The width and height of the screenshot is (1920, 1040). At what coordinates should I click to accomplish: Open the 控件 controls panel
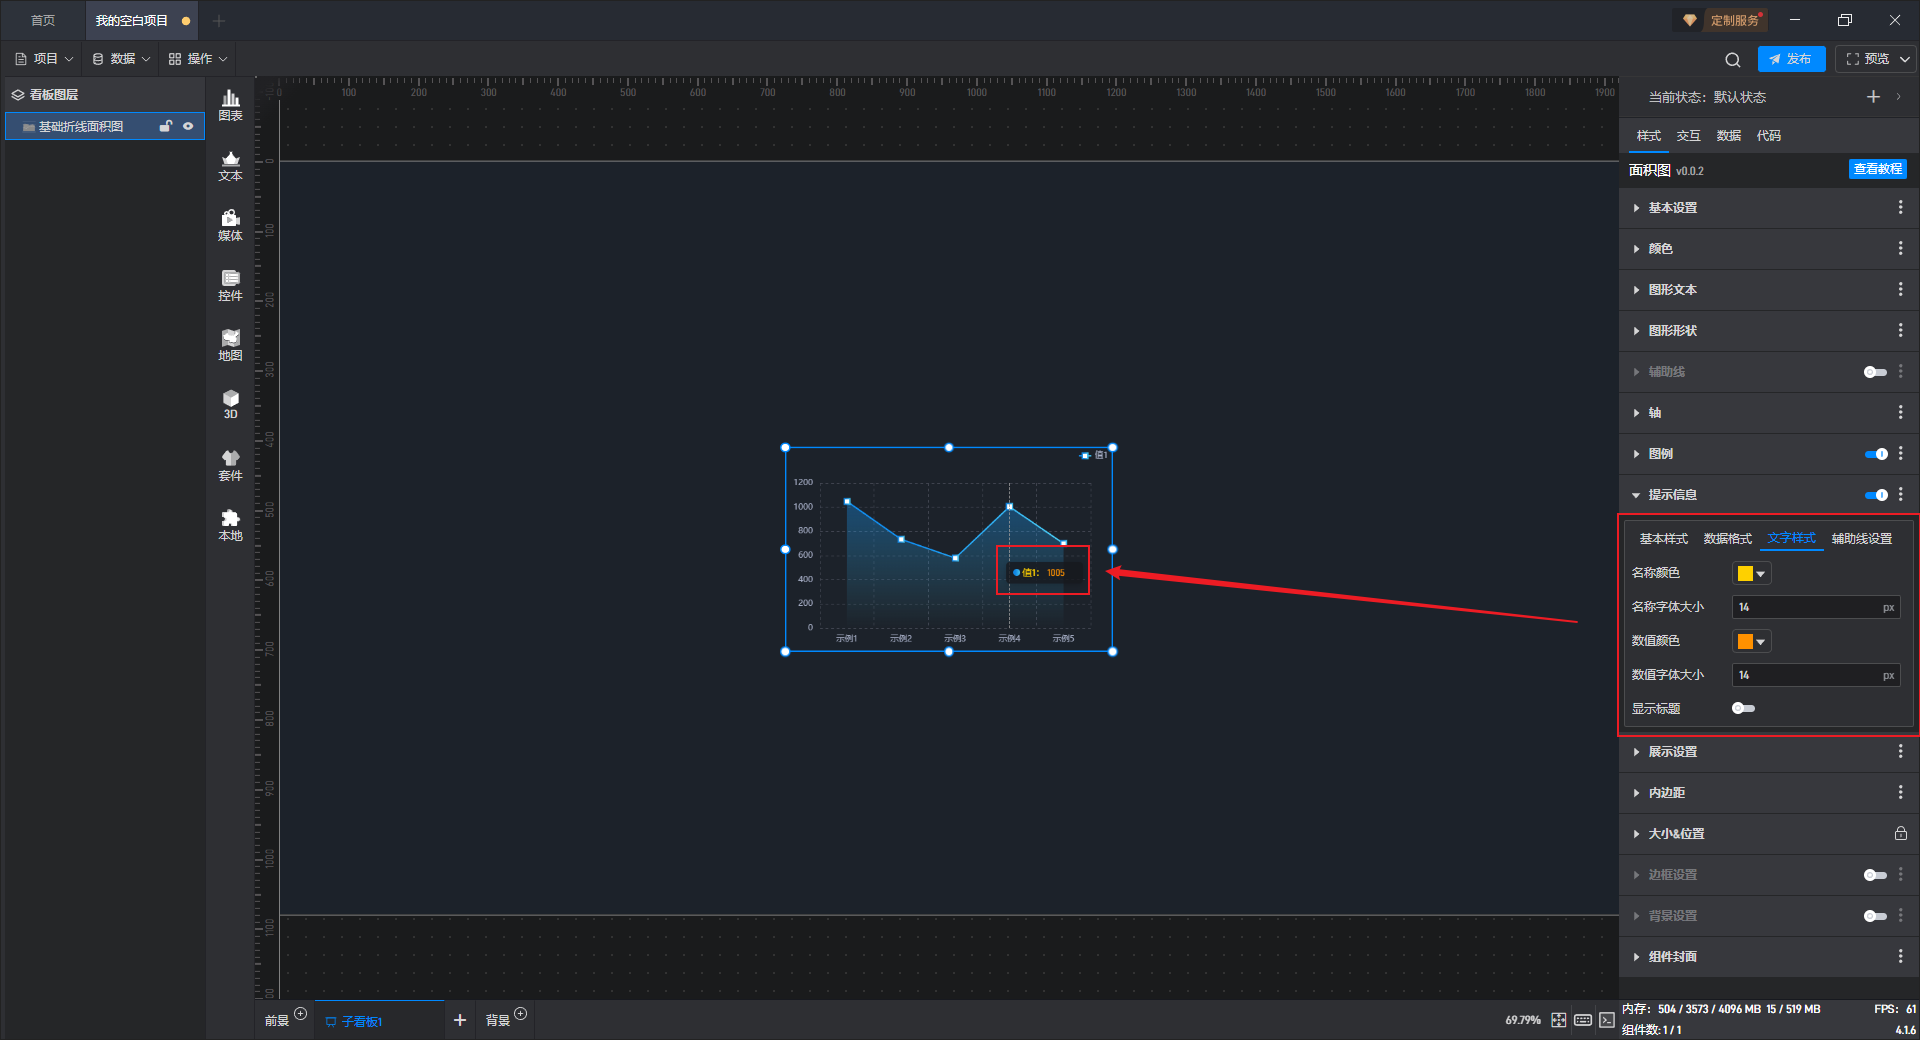[230, 285]
